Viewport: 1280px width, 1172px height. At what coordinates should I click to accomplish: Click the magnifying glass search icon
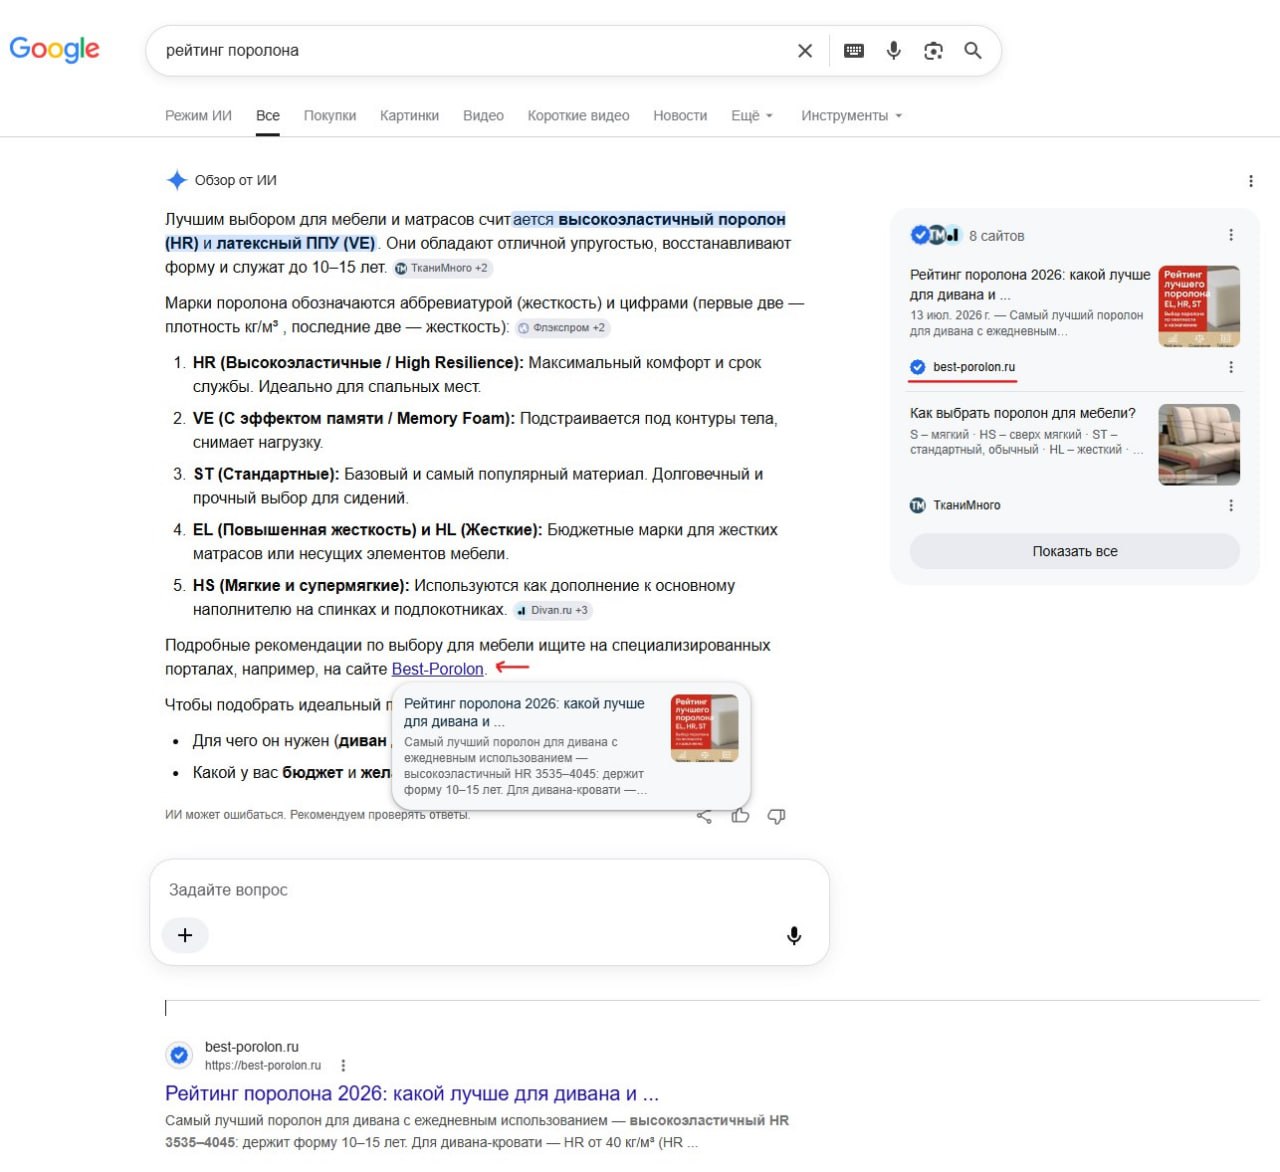click(x=973, y=51)
